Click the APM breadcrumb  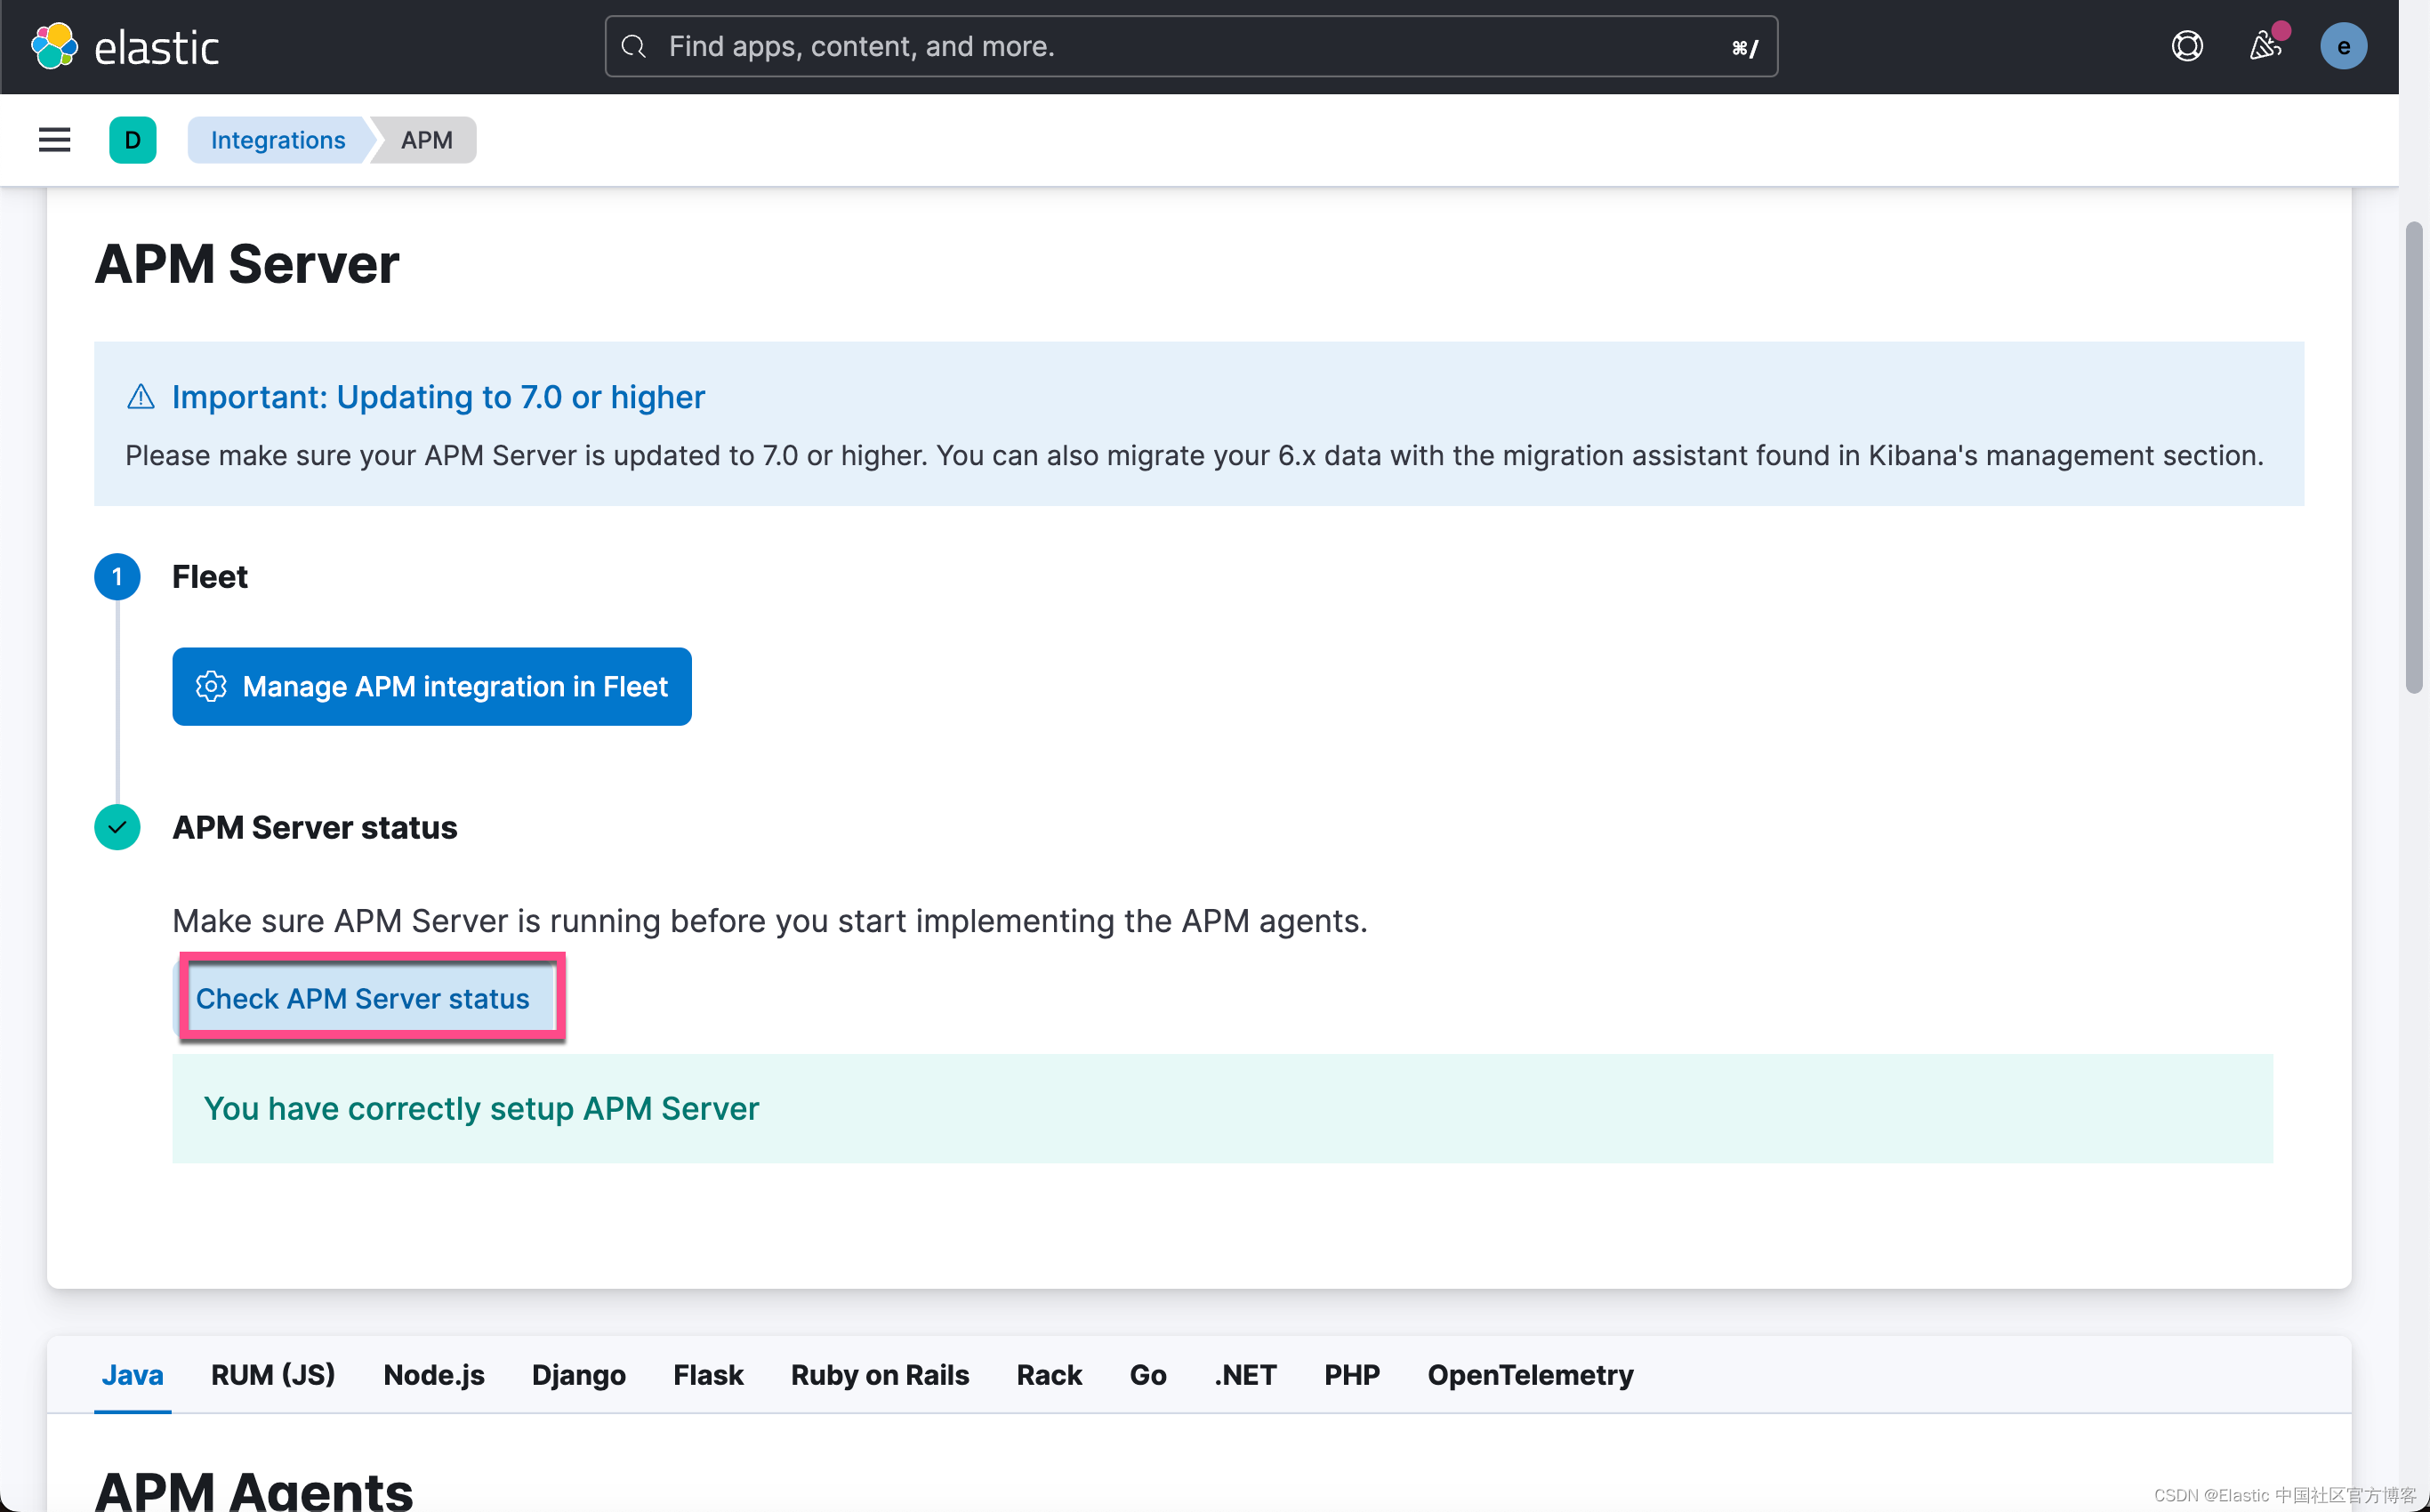click(x=427, y=140)
